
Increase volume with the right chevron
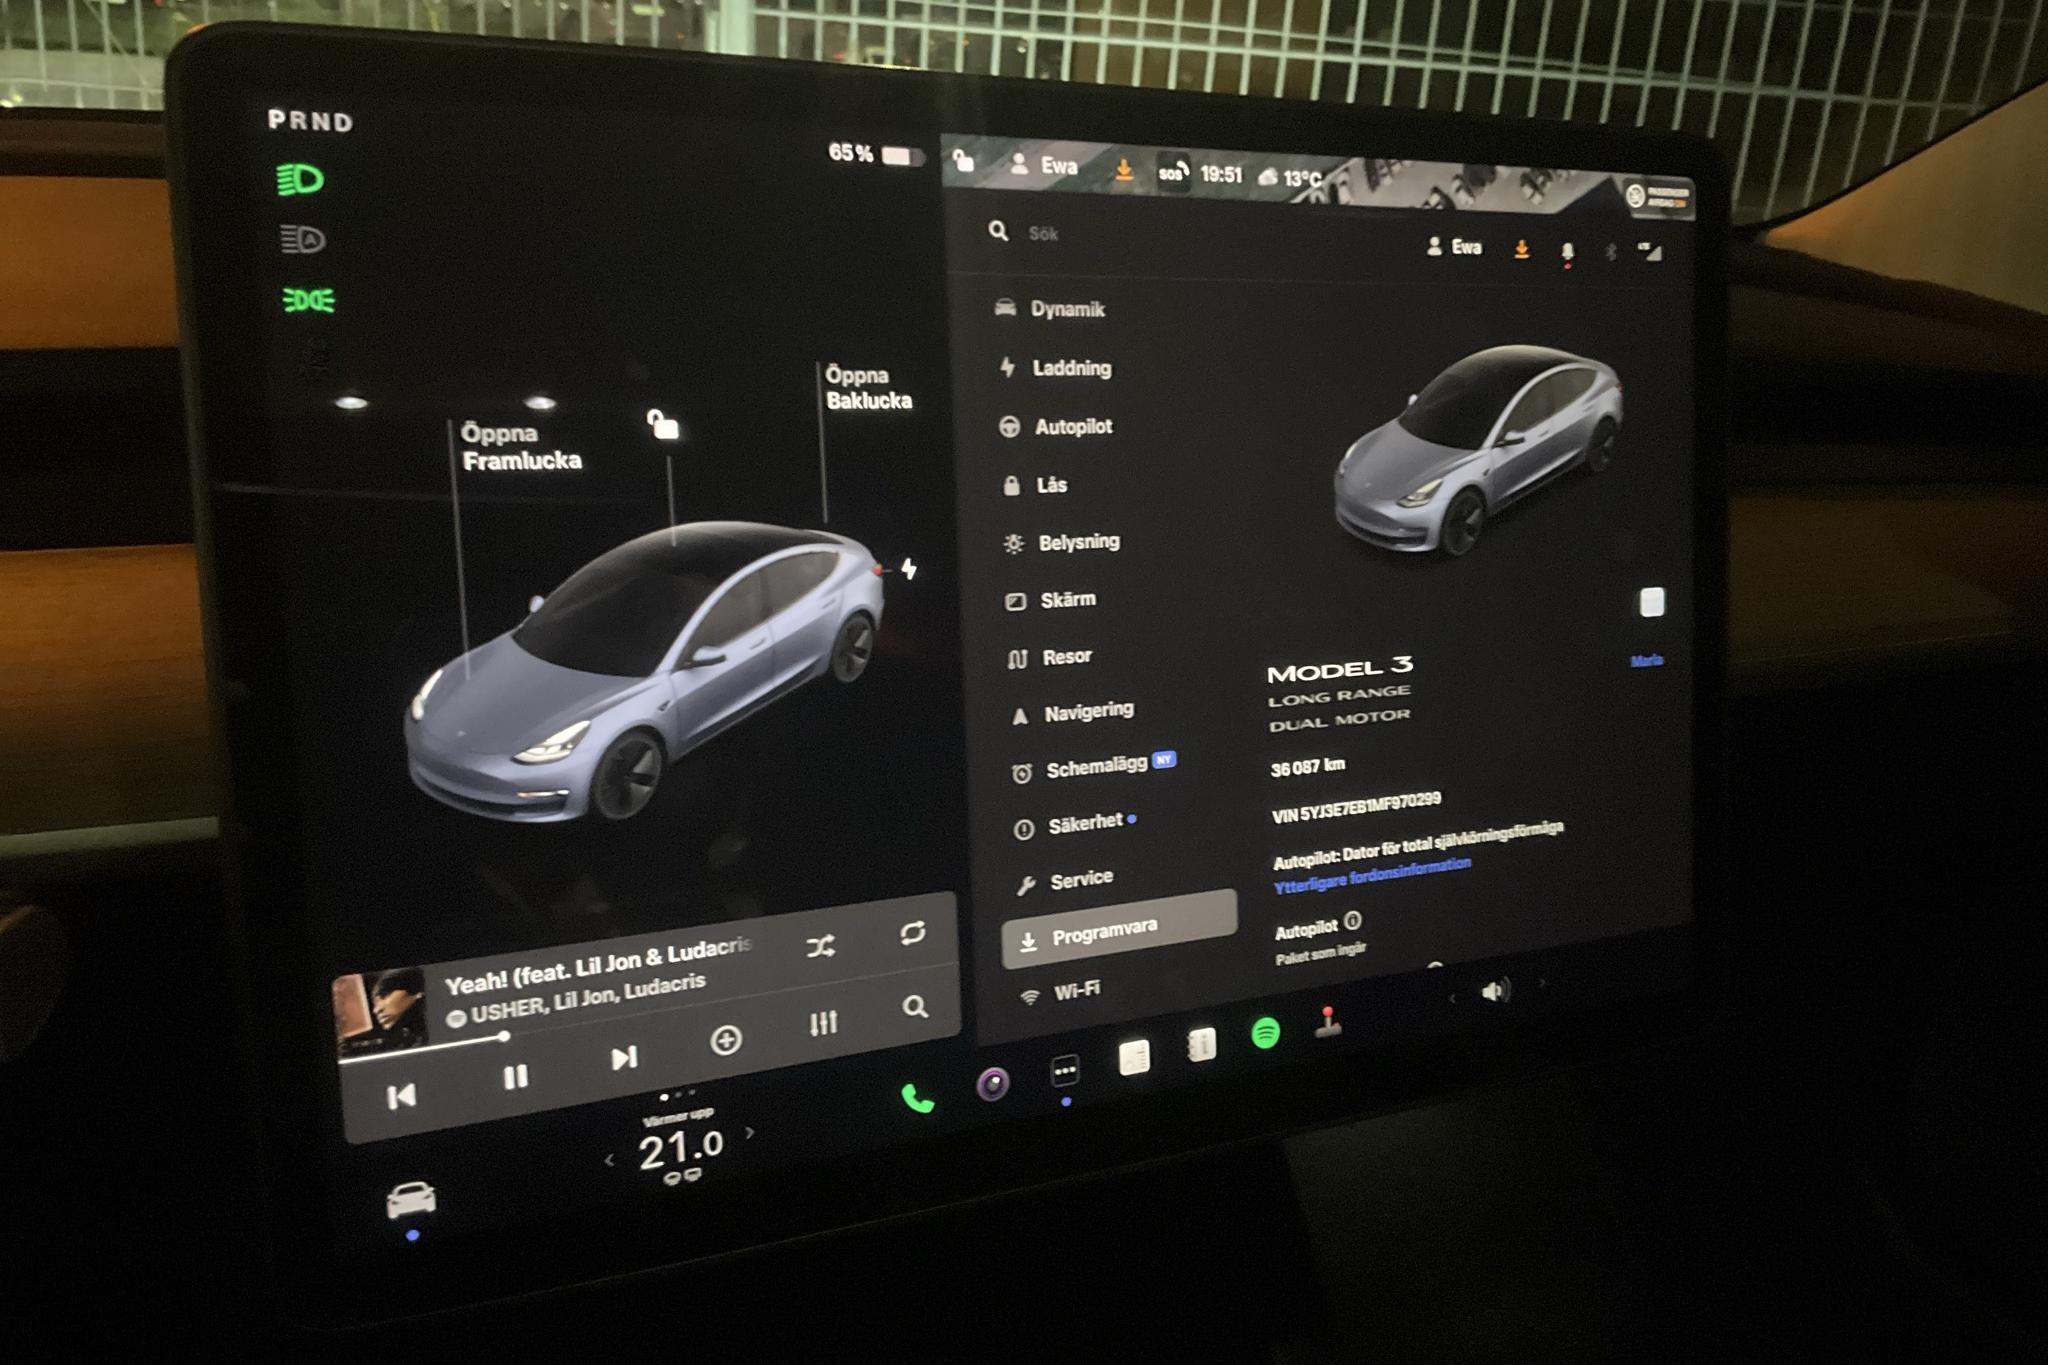click(x=1541, y=983)
